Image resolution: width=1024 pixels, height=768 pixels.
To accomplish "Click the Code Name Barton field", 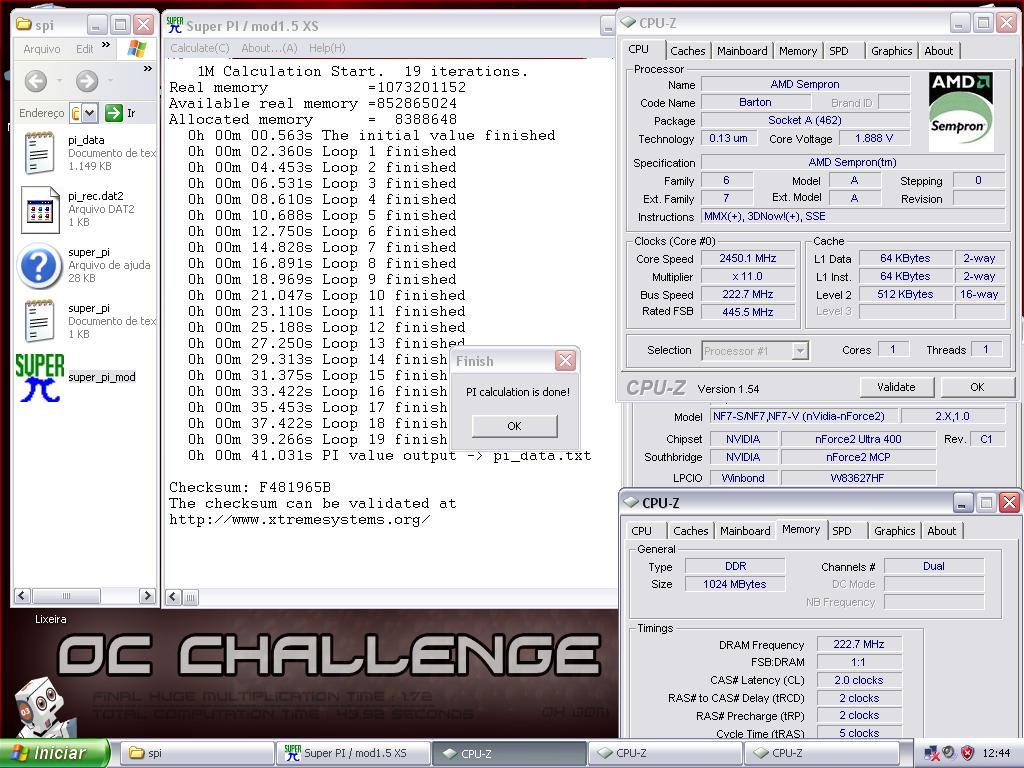I will point(755,103).
